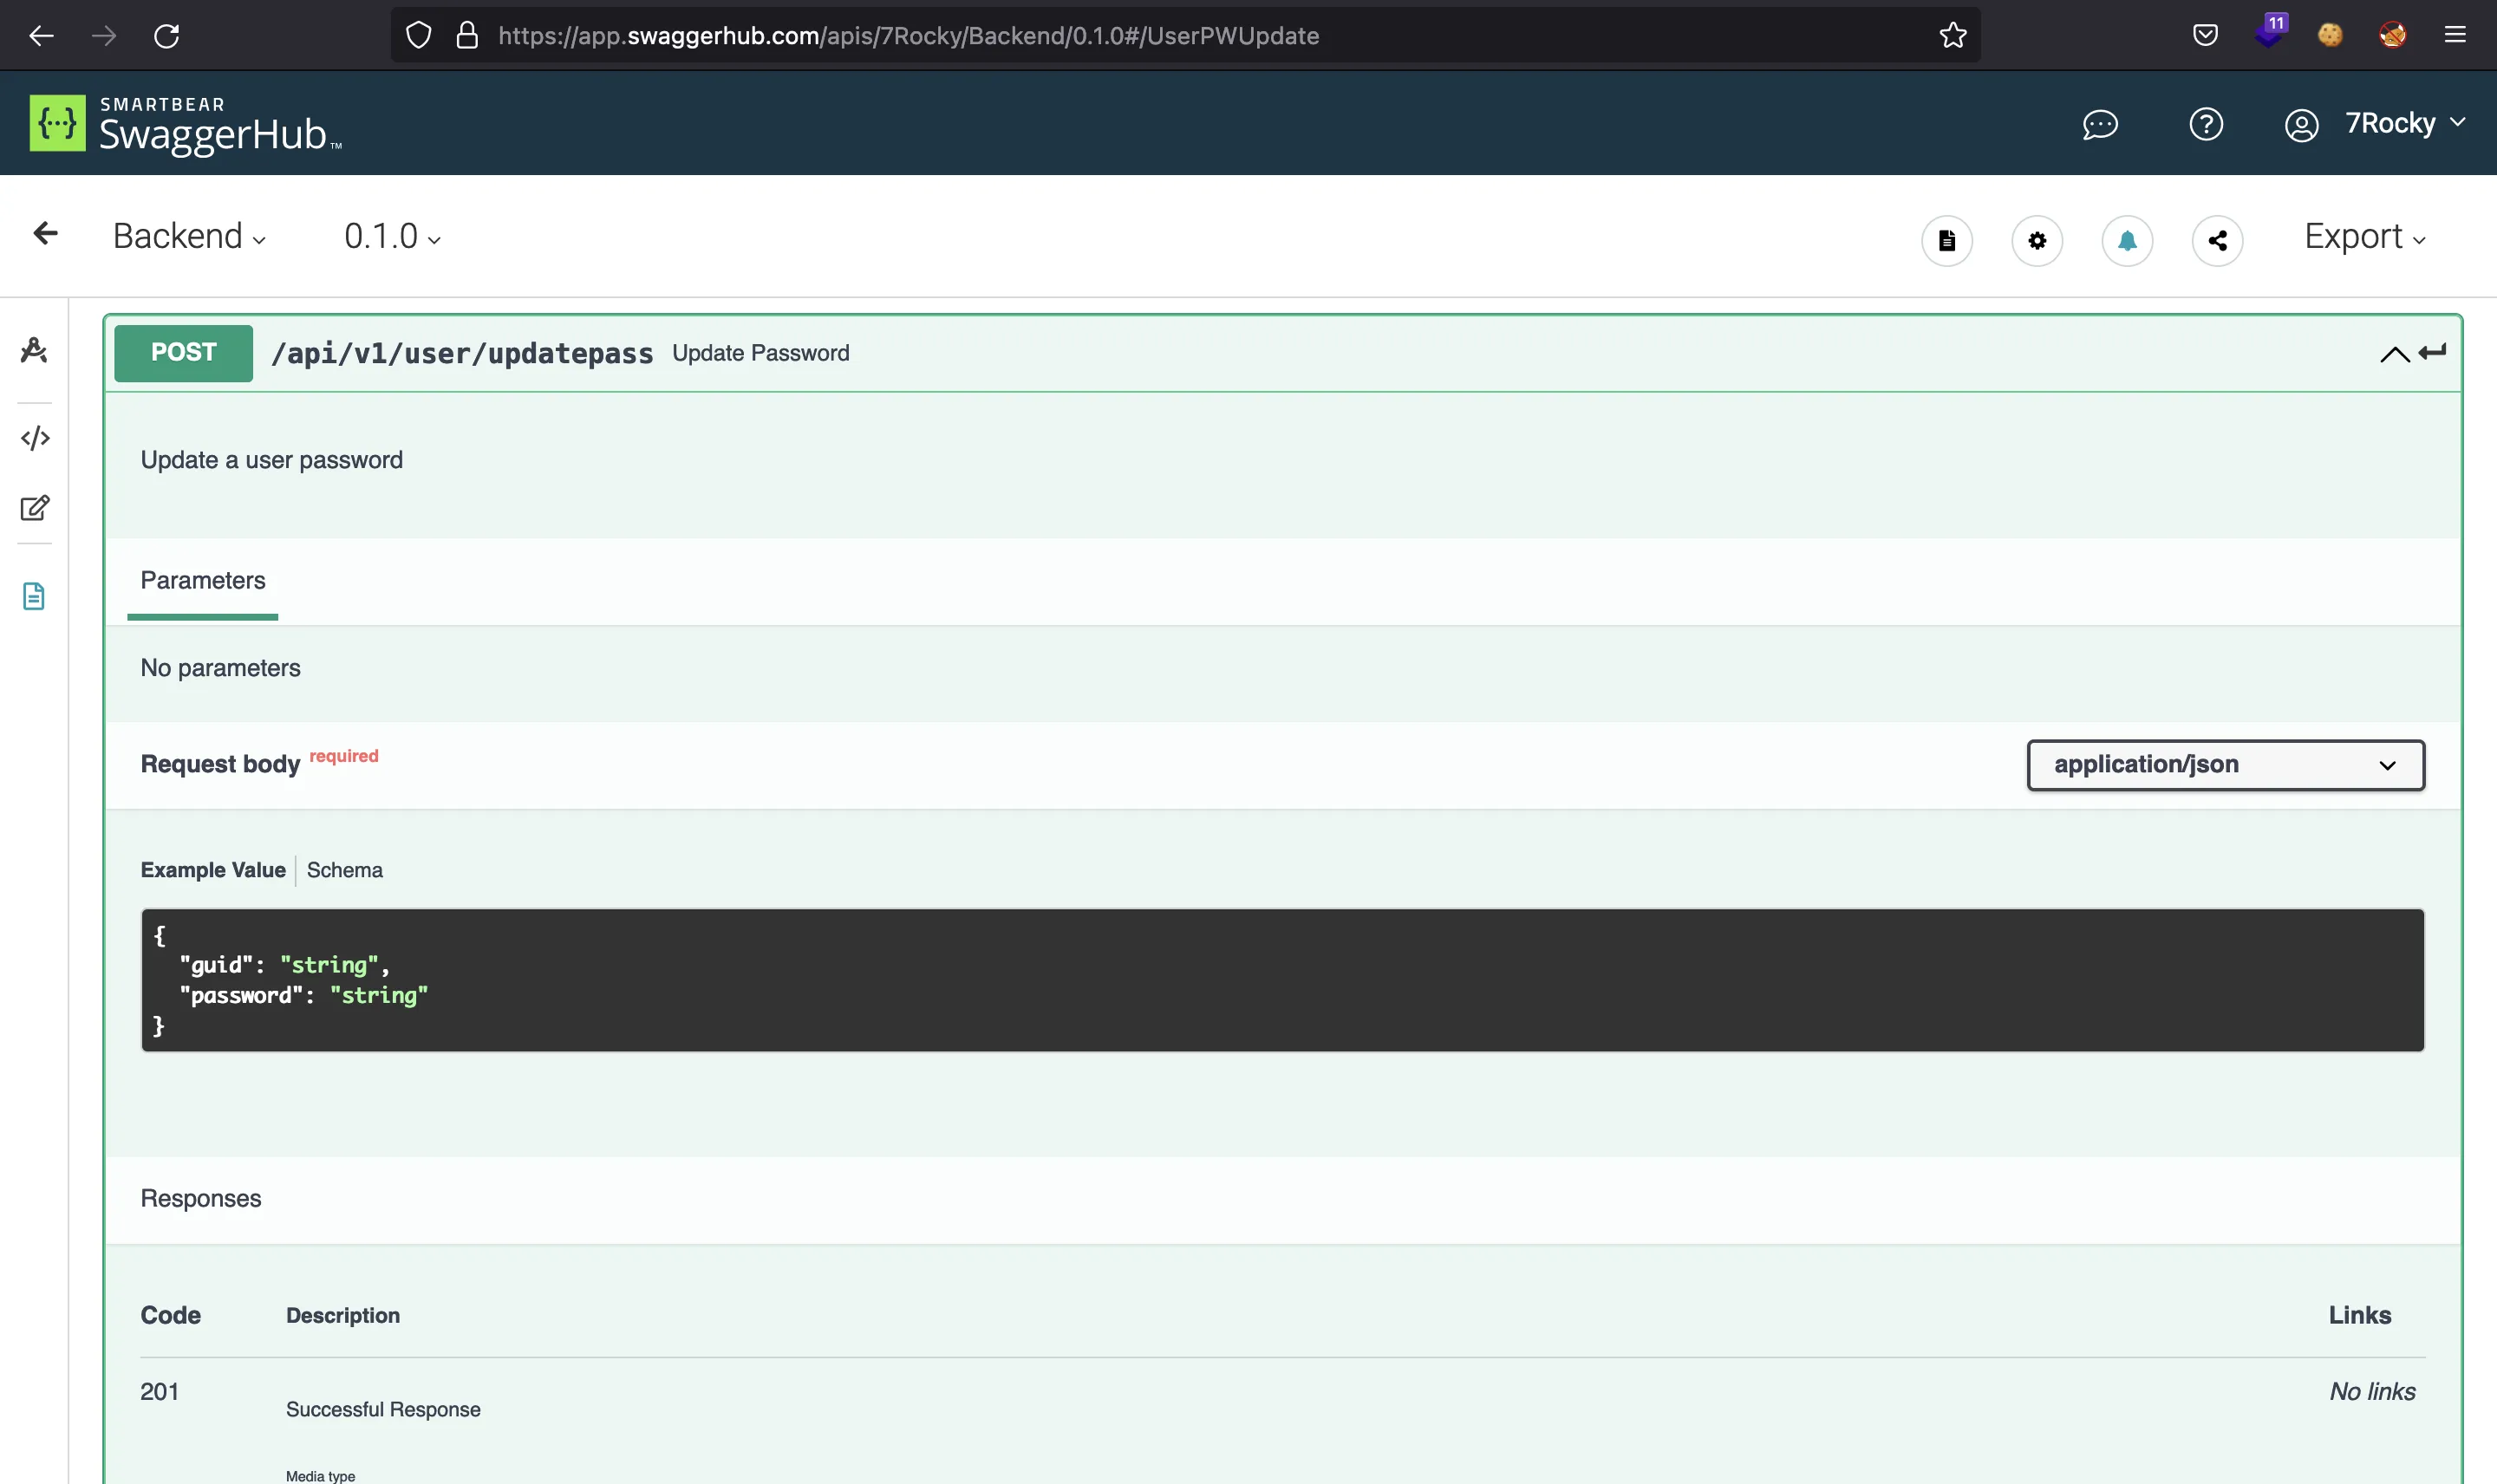The width and height of the screenshot is (2497, 1484).
Task: Open the extension with the 11 badge
Action: pos(2269,32)
